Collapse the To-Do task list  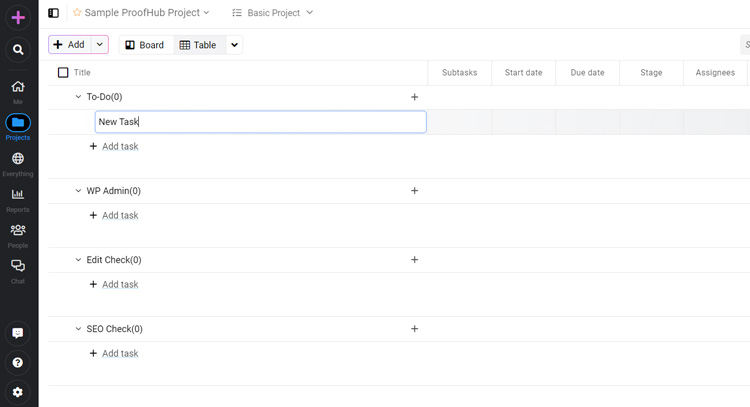coord(79,97)
